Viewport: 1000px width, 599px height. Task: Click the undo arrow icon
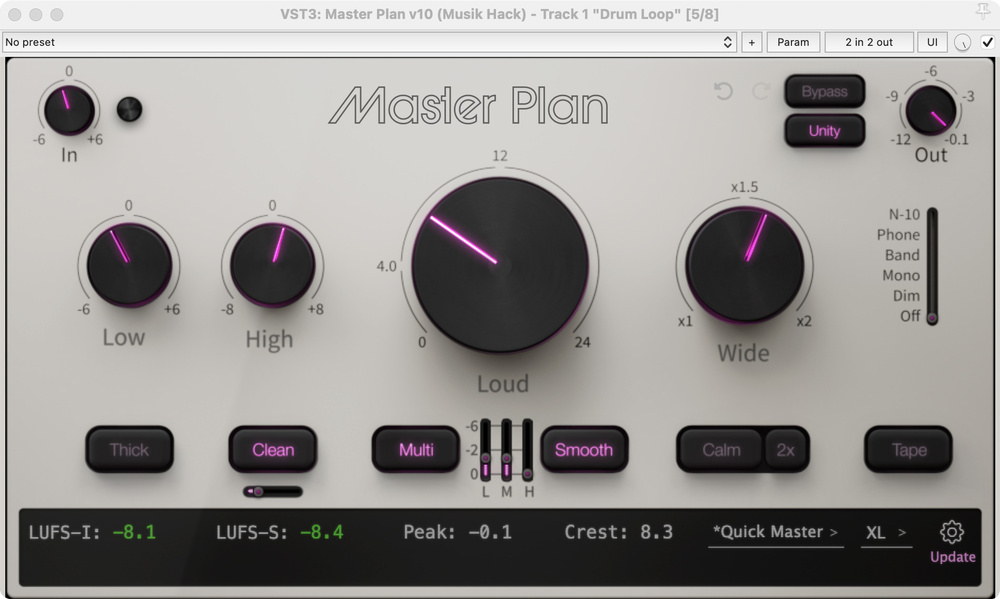pos(723,91)
